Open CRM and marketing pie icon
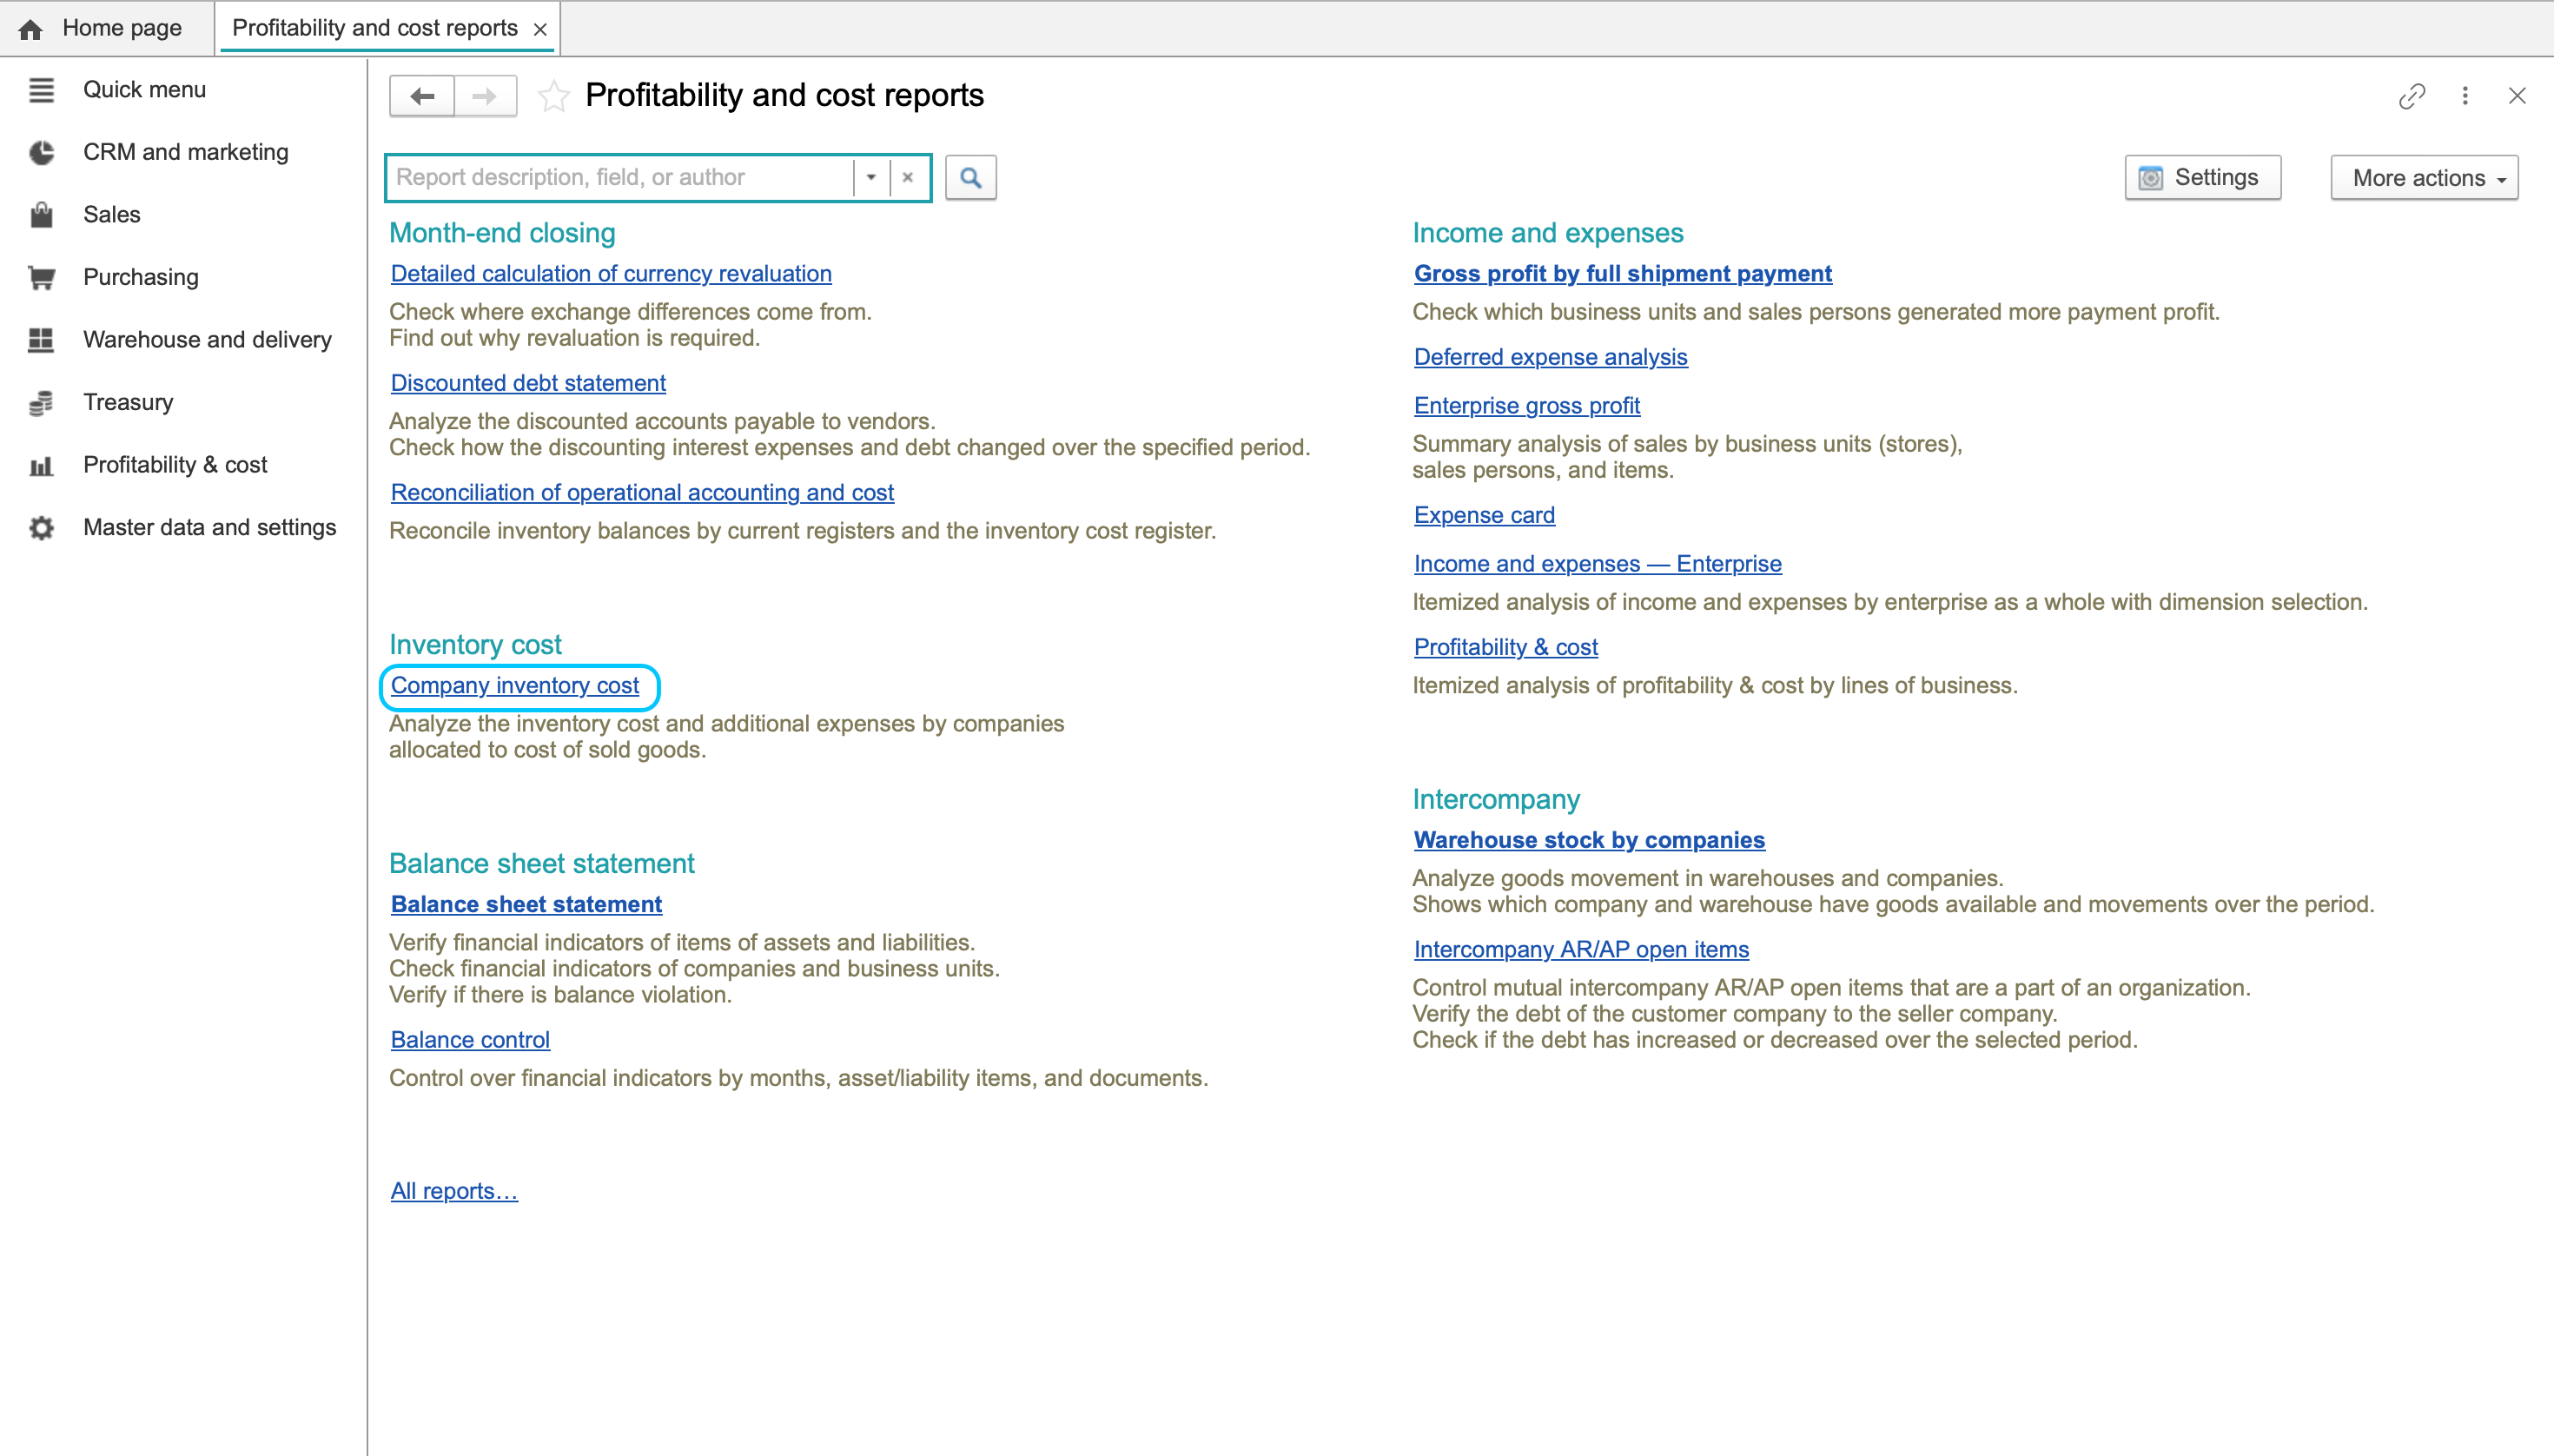 pos(41,152)
